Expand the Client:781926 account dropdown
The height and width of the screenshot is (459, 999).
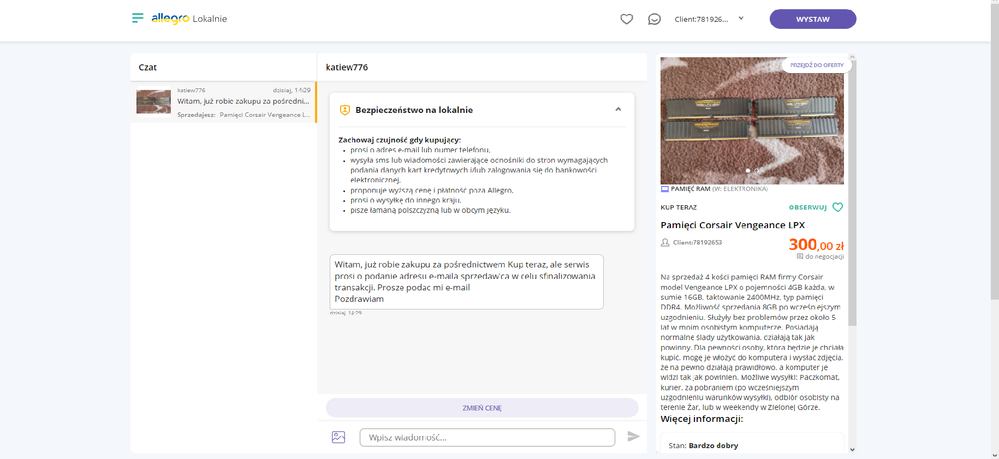[709, 19]
